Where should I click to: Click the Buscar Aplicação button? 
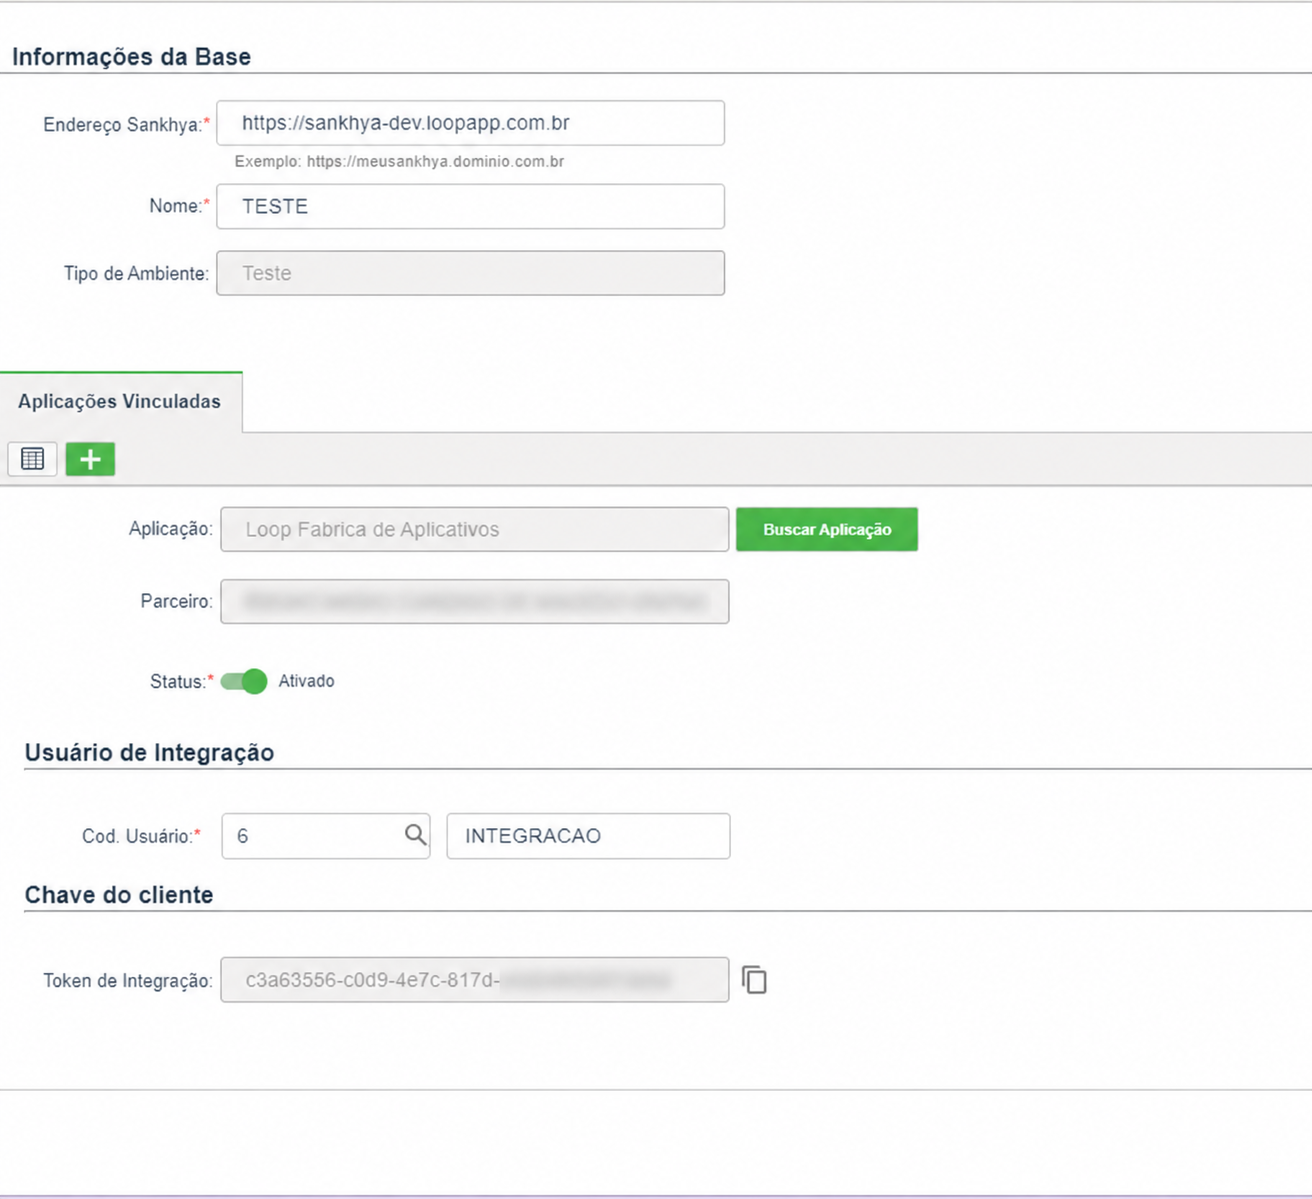coord(827,529)
